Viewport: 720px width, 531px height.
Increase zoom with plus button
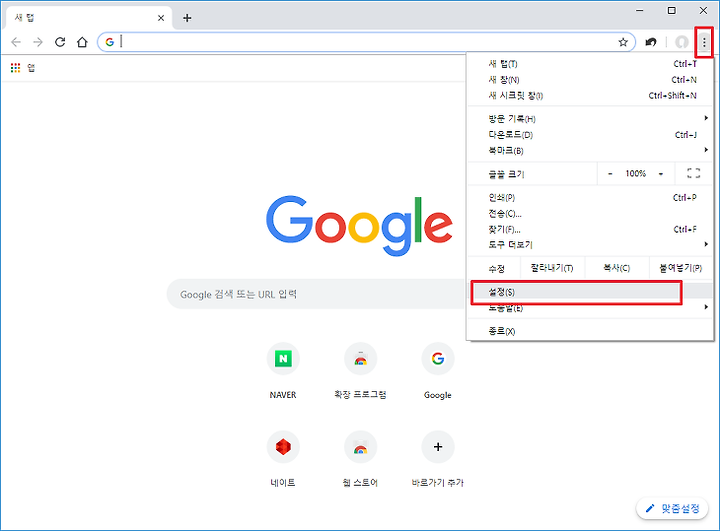coord(661,174)
